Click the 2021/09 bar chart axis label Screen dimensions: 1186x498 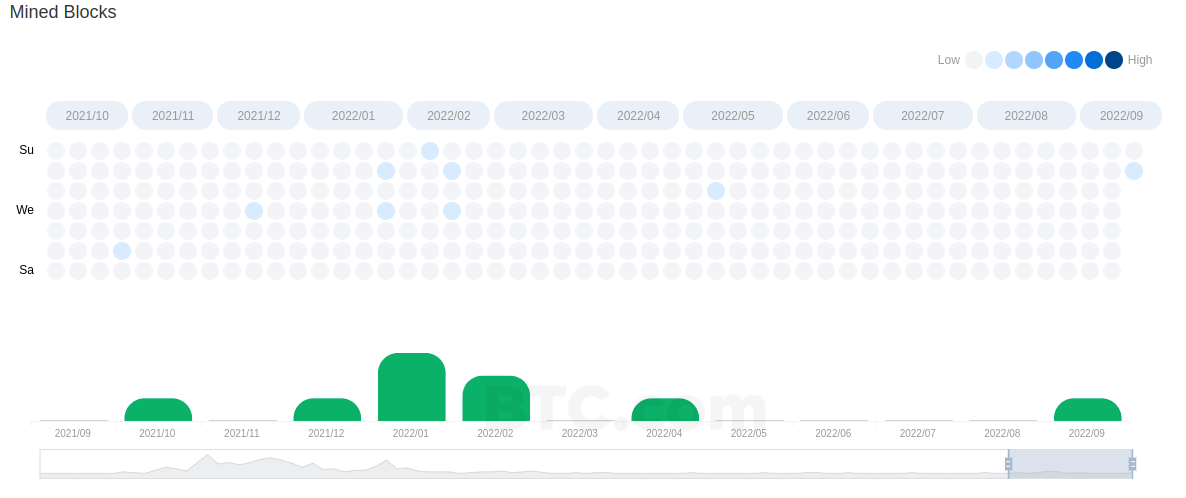click(73, 434)
